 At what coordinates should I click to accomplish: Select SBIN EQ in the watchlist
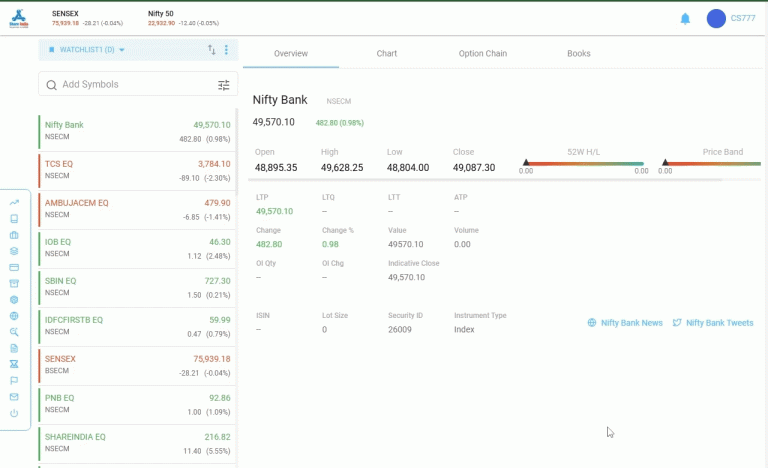pyautogui.click(x=137, y=288)
